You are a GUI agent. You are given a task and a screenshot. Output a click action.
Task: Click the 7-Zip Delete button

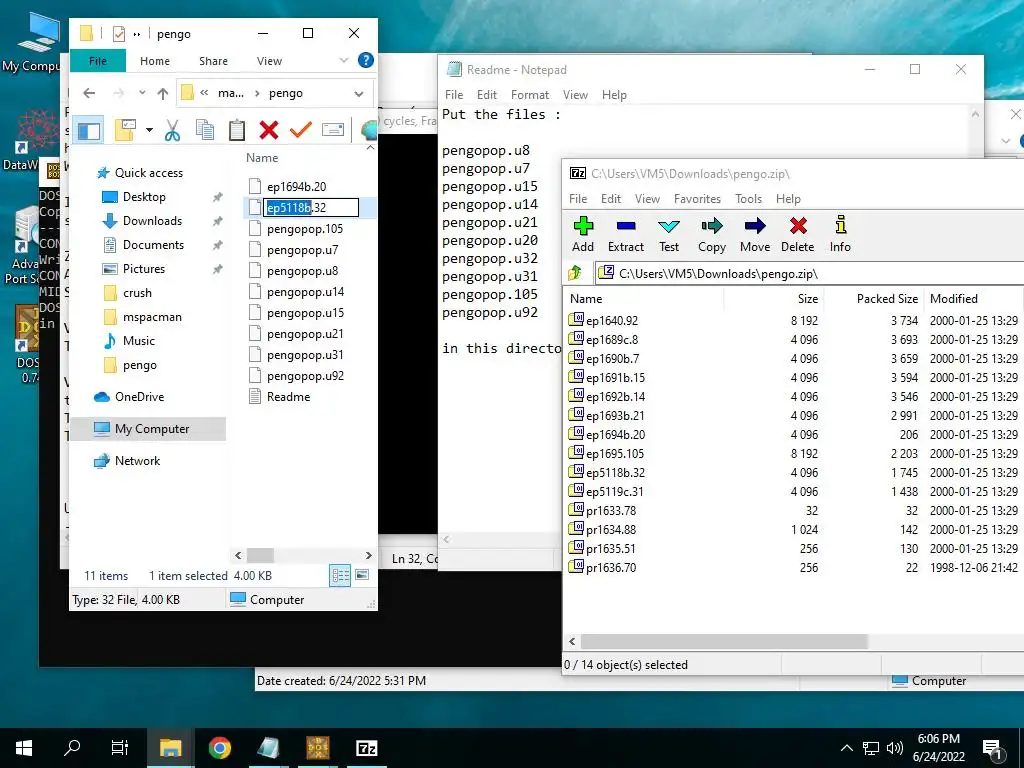[x=797, y=234]
